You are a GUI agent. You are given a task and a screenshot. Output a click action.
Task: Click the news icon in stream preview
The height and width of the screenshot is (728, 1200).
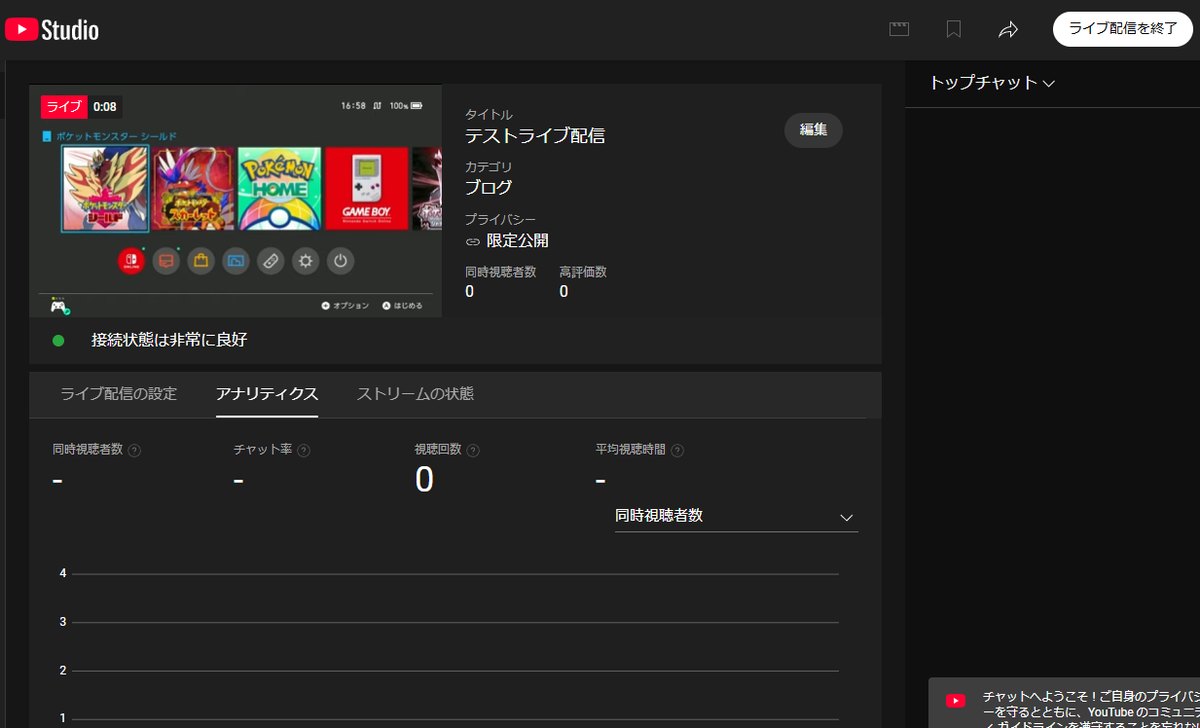[166, 261]
